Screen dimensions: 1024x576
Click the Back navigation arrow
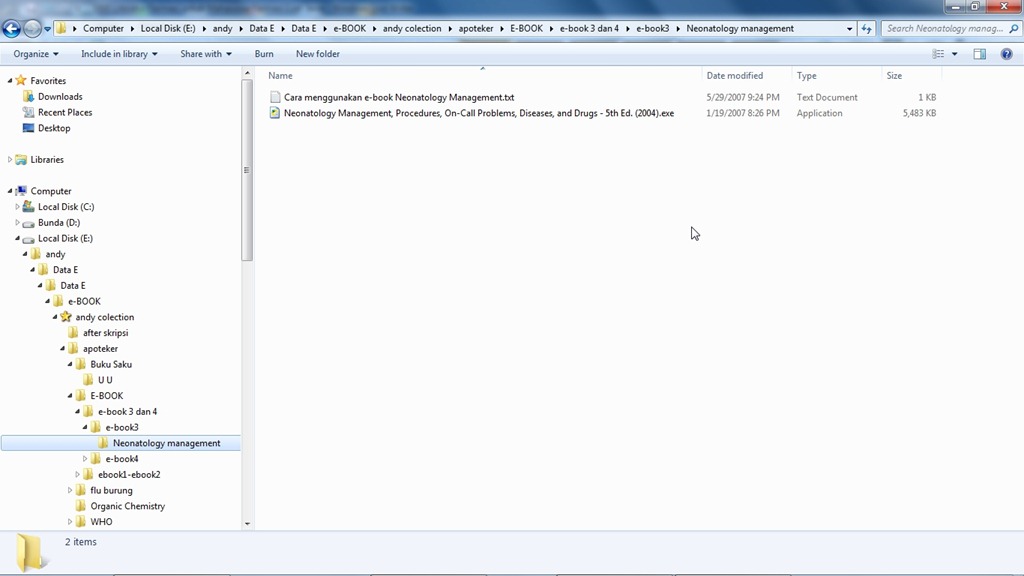pos(11,29)
